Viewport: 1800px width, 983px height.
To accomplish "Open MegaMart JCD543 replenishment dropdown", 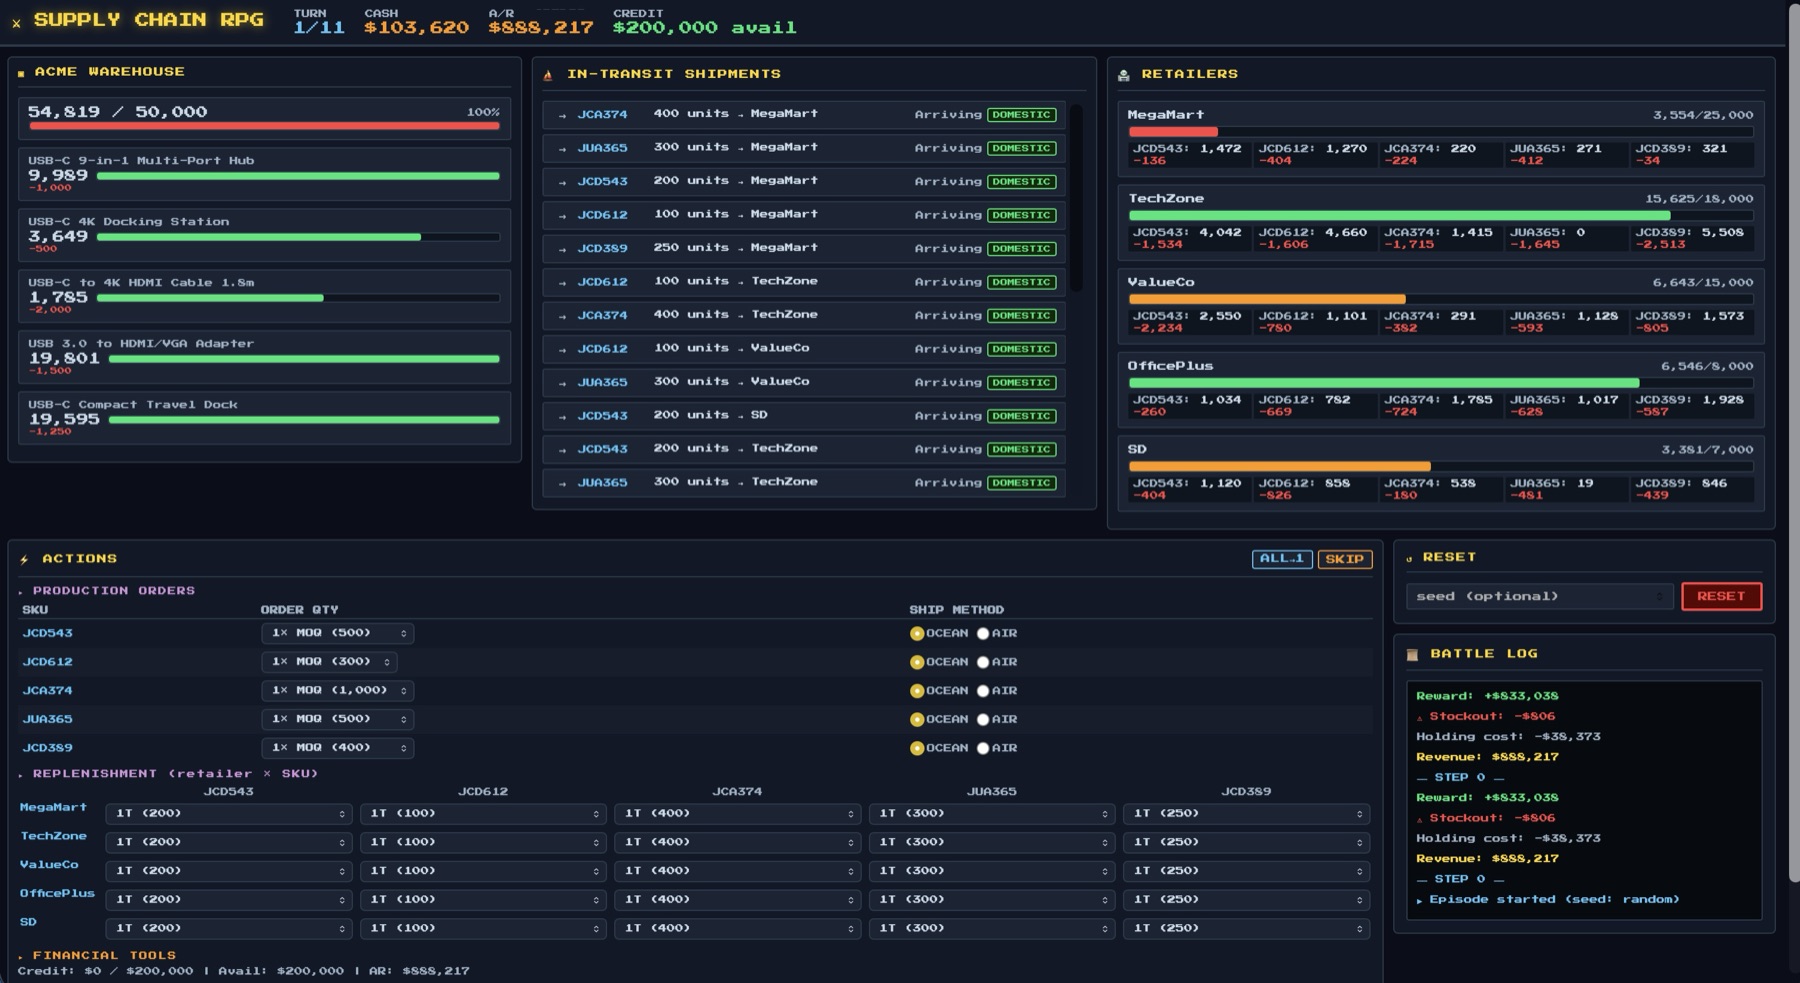I will 229,814.
